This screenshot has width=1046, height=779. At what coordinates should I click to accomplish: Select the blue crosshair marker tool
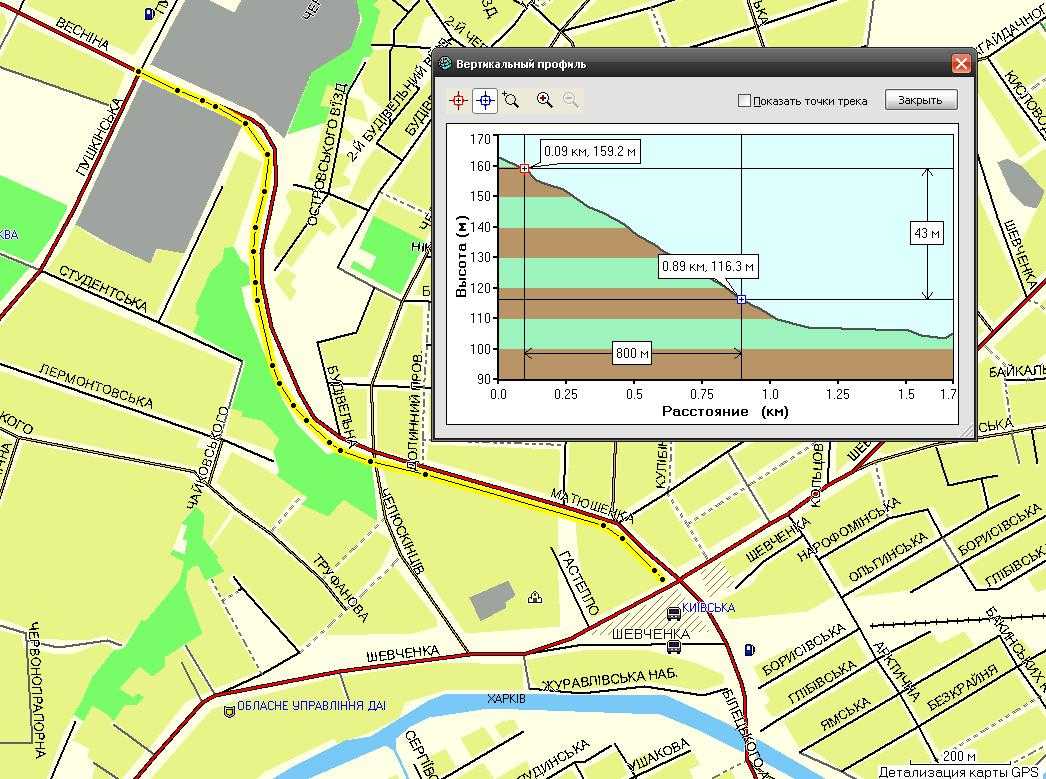pos(485,100)
